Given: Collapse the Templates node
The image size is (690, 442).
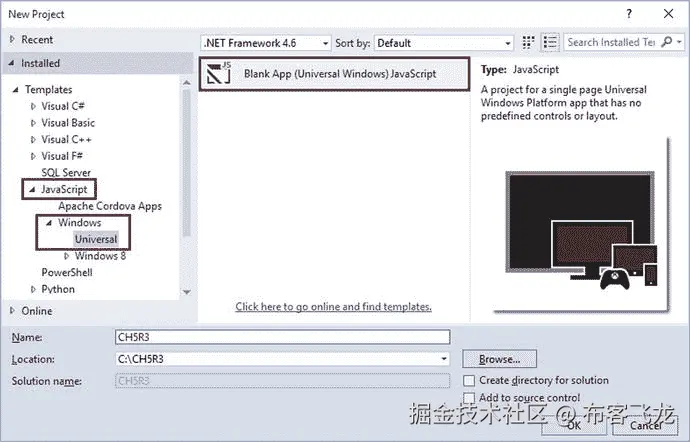Looking at the screenshot, I should [15, 90].
